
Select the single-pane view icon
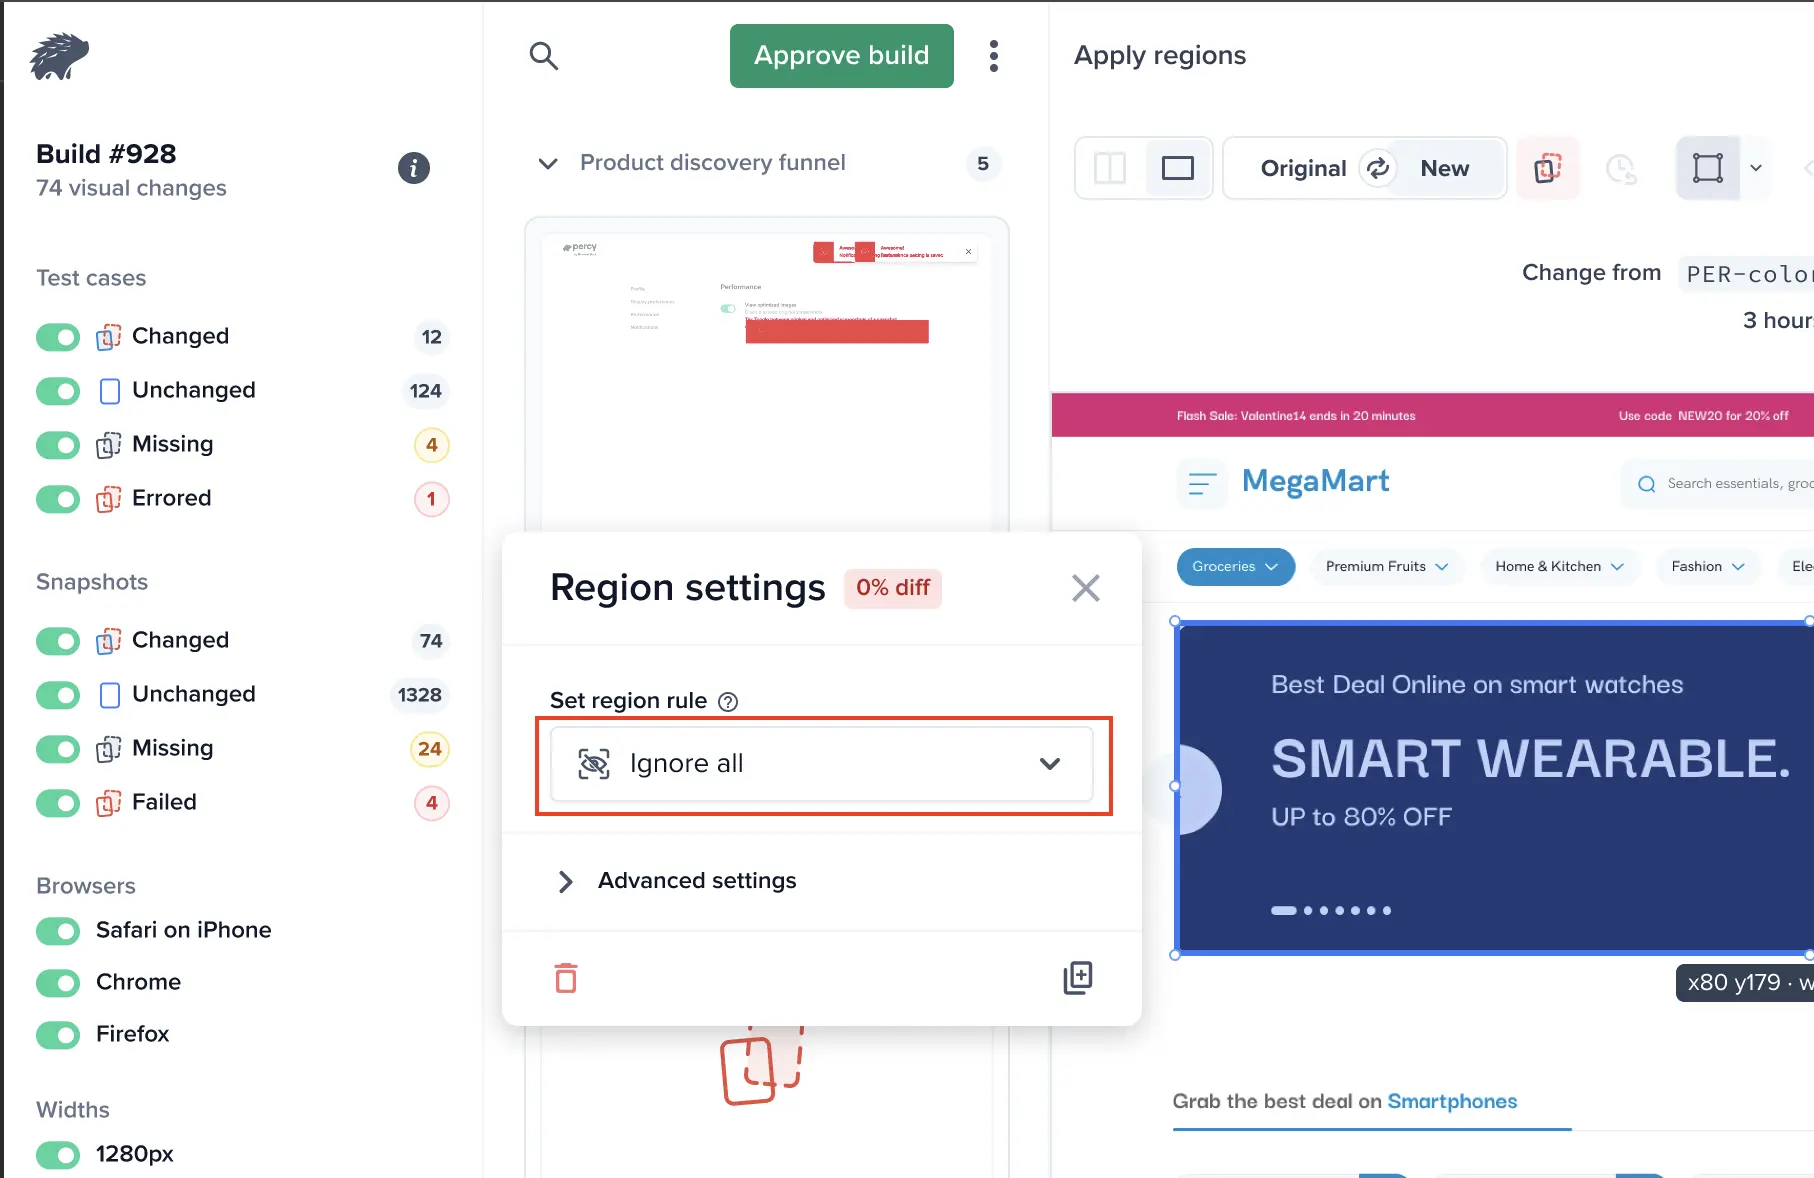[x=1178, y=168]
